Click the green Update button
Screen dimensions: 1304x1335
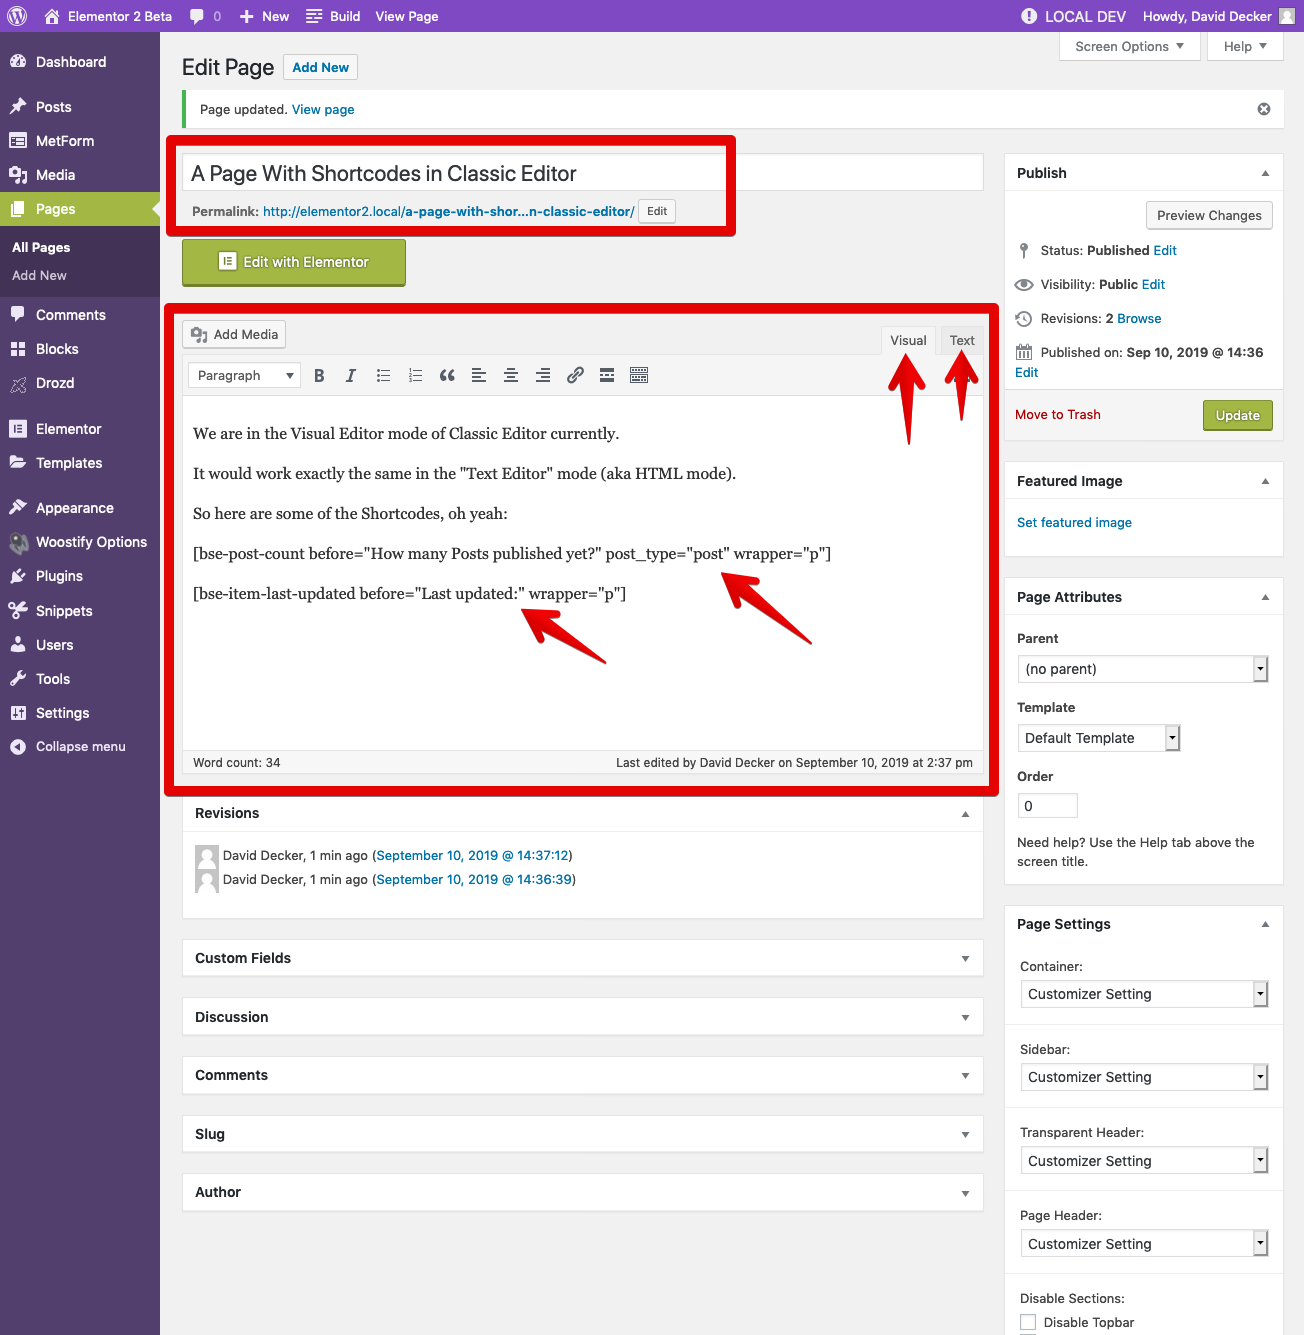pyautogui.click(x=1238, y=416)
